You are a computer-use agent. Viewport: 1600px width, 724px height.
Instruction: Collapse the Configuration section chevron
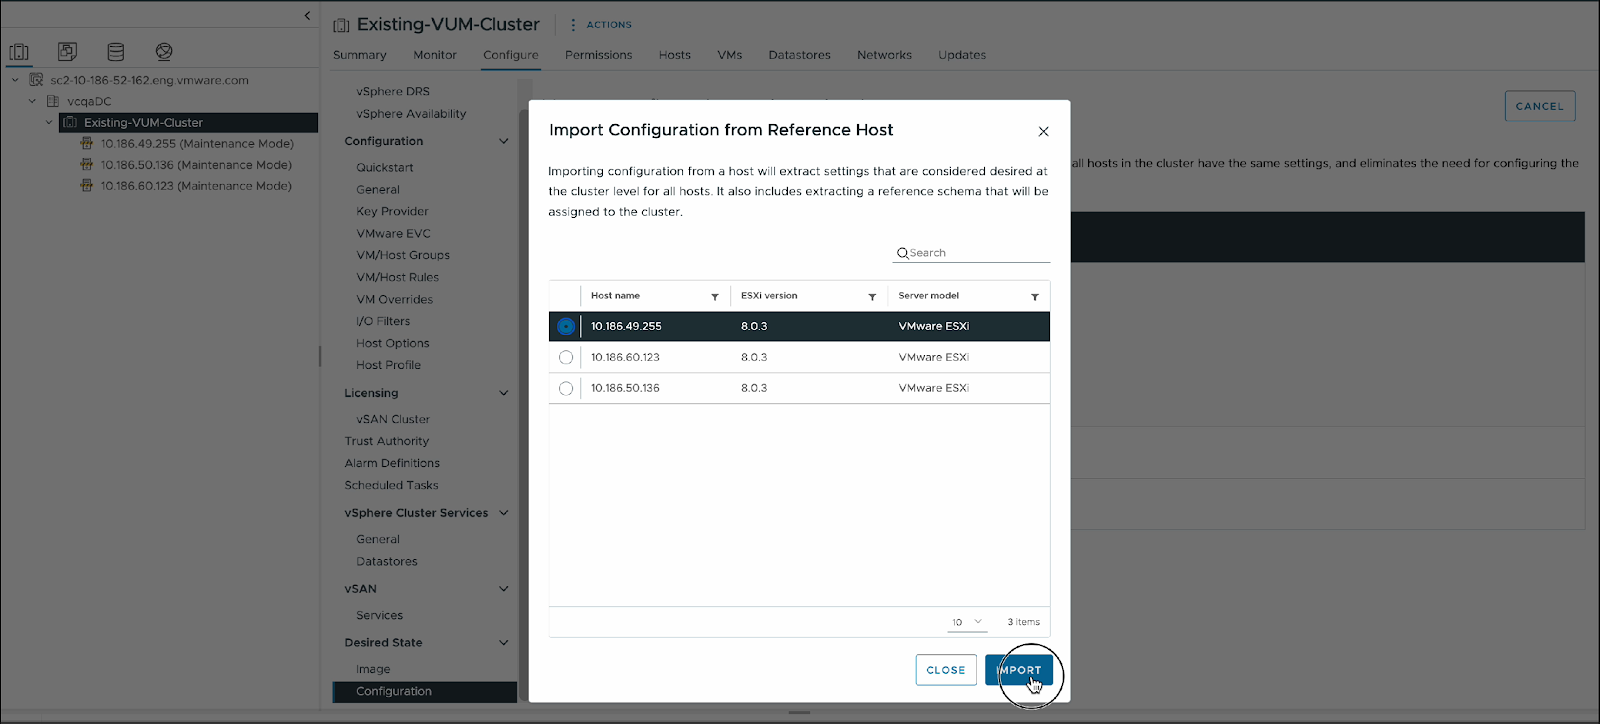pyautogui.click(x=504, y=141)
